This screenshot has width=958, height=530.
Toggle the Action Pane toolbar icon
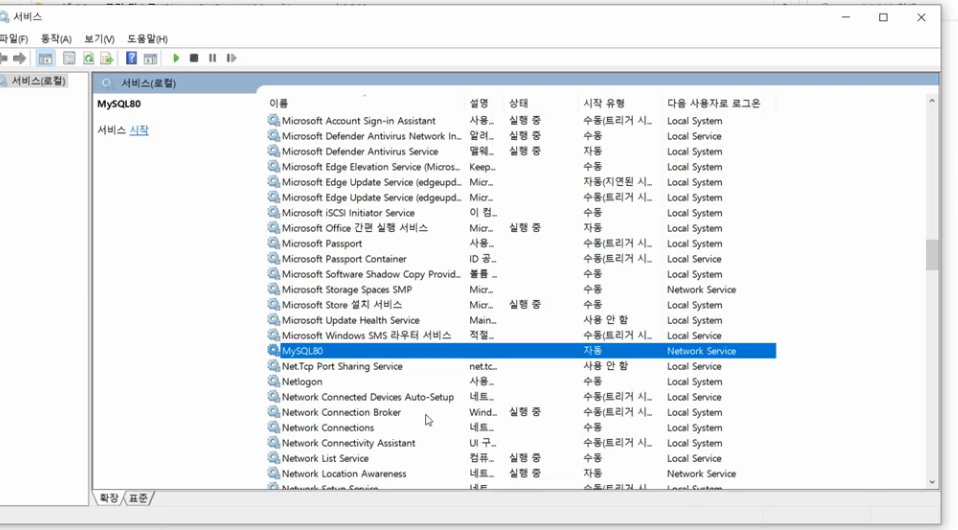coord(150,58)
